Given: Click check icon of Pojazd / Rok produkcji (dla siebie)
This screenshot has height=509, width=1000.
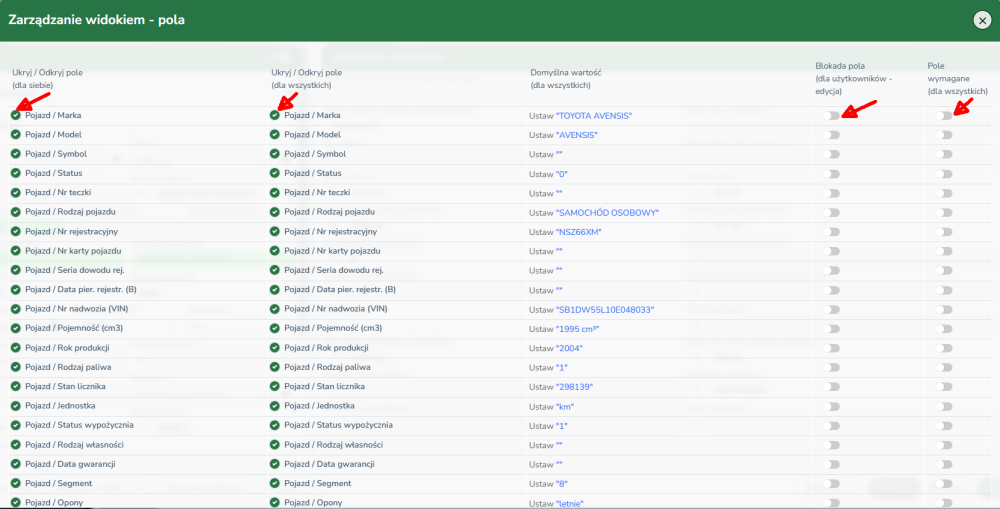Looking at the screenshot, I should tap(15, 348).
